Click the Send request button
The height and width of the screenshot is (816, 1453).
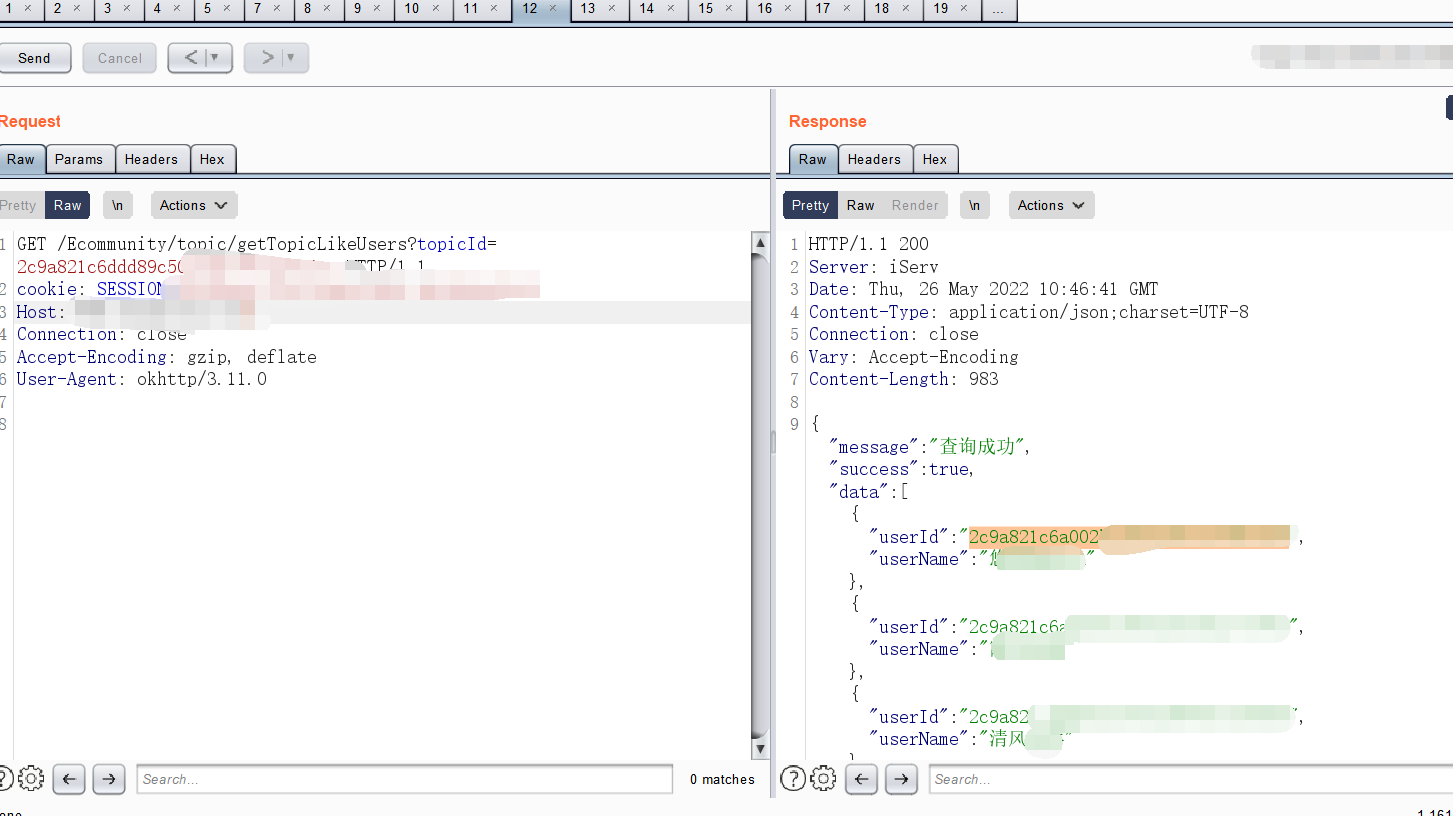click(x=34, y=58)
